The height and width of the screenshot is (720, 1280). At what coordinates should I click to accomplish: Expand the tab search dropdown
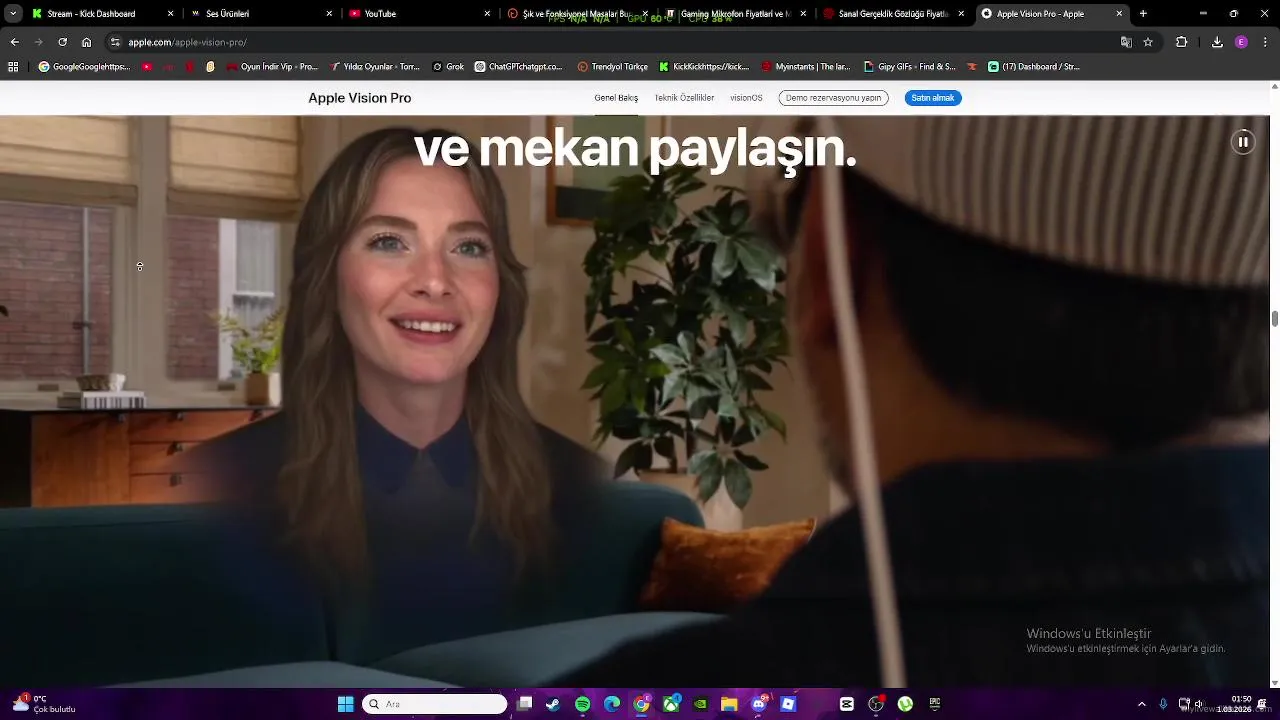[12, 14]
